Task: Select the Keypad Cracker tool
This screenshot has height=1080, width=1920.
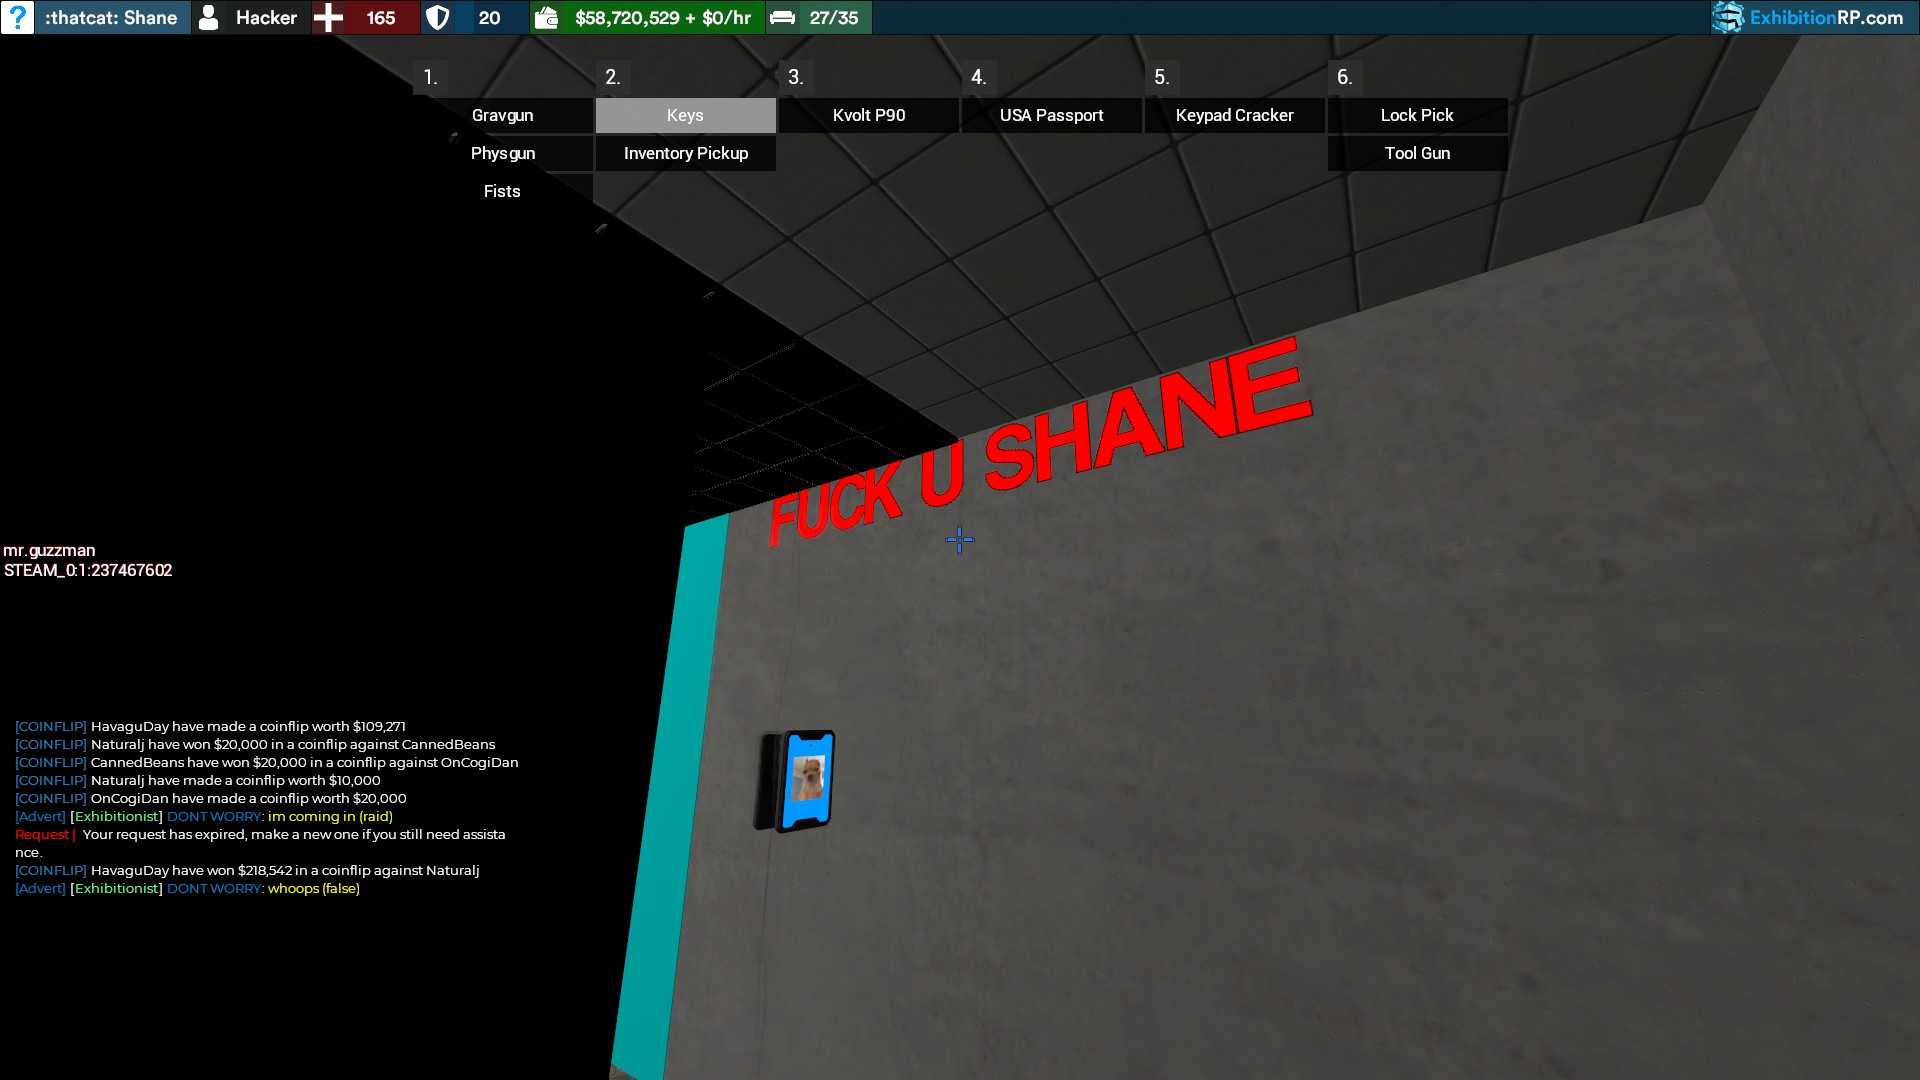Action: coord(1235,115)
